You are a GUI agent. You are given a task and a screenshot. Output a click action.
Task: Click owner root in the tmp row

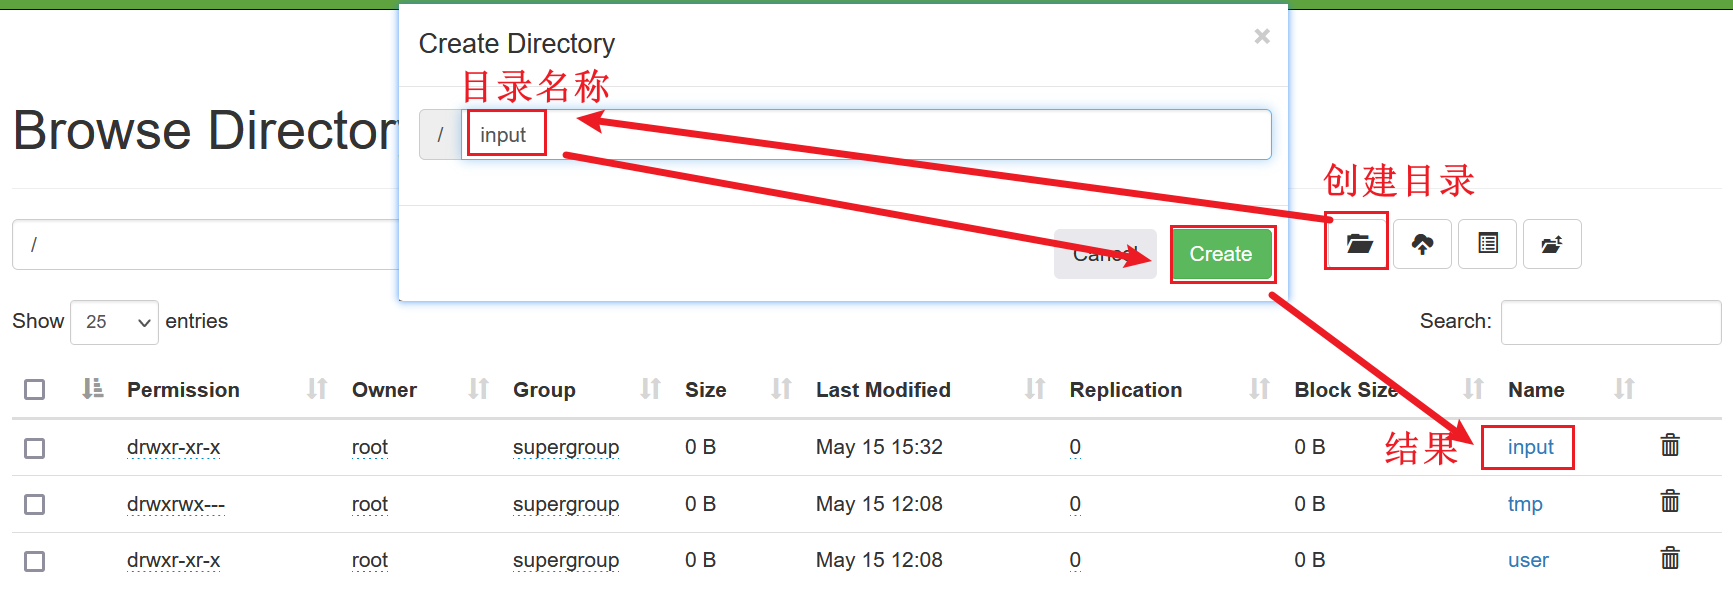[x=370, y=504]
